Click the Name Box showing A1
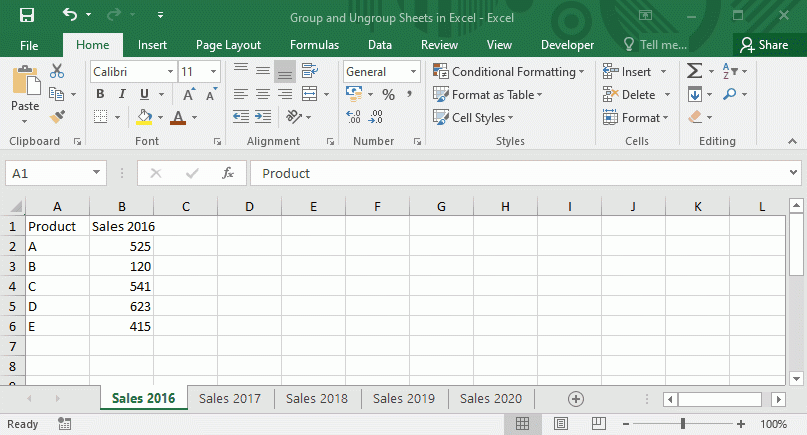807x435 pixels. coord(55,173)
